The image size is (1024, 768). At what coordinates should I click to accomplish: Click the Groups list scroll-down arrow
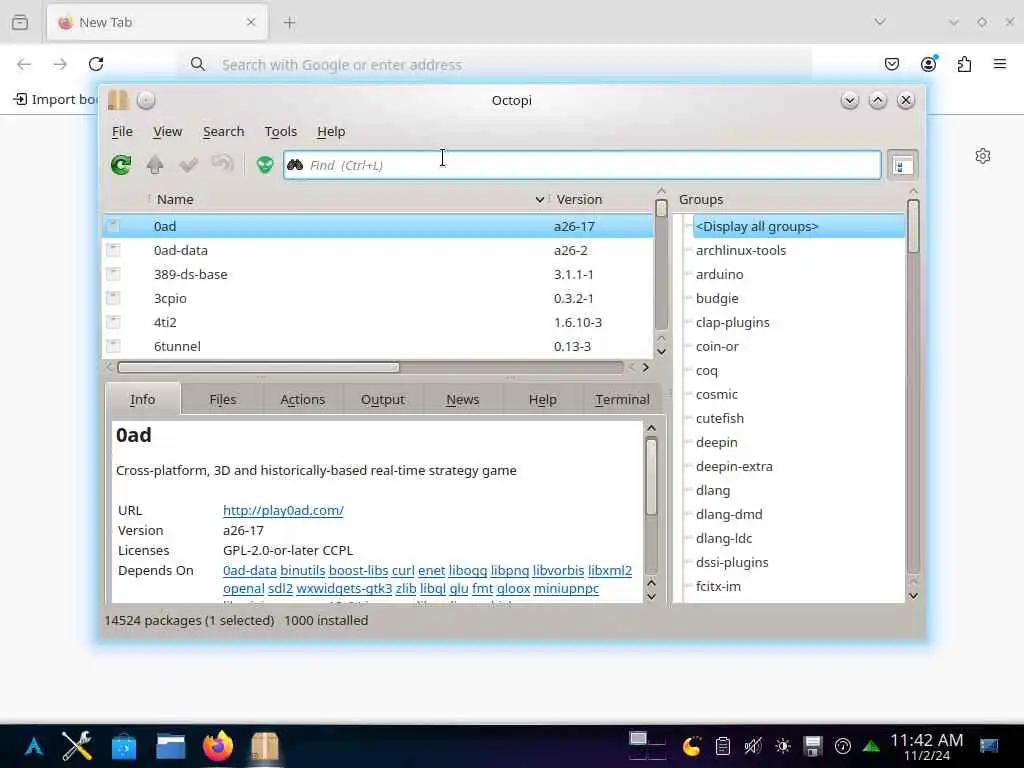[x=913, y=595]
